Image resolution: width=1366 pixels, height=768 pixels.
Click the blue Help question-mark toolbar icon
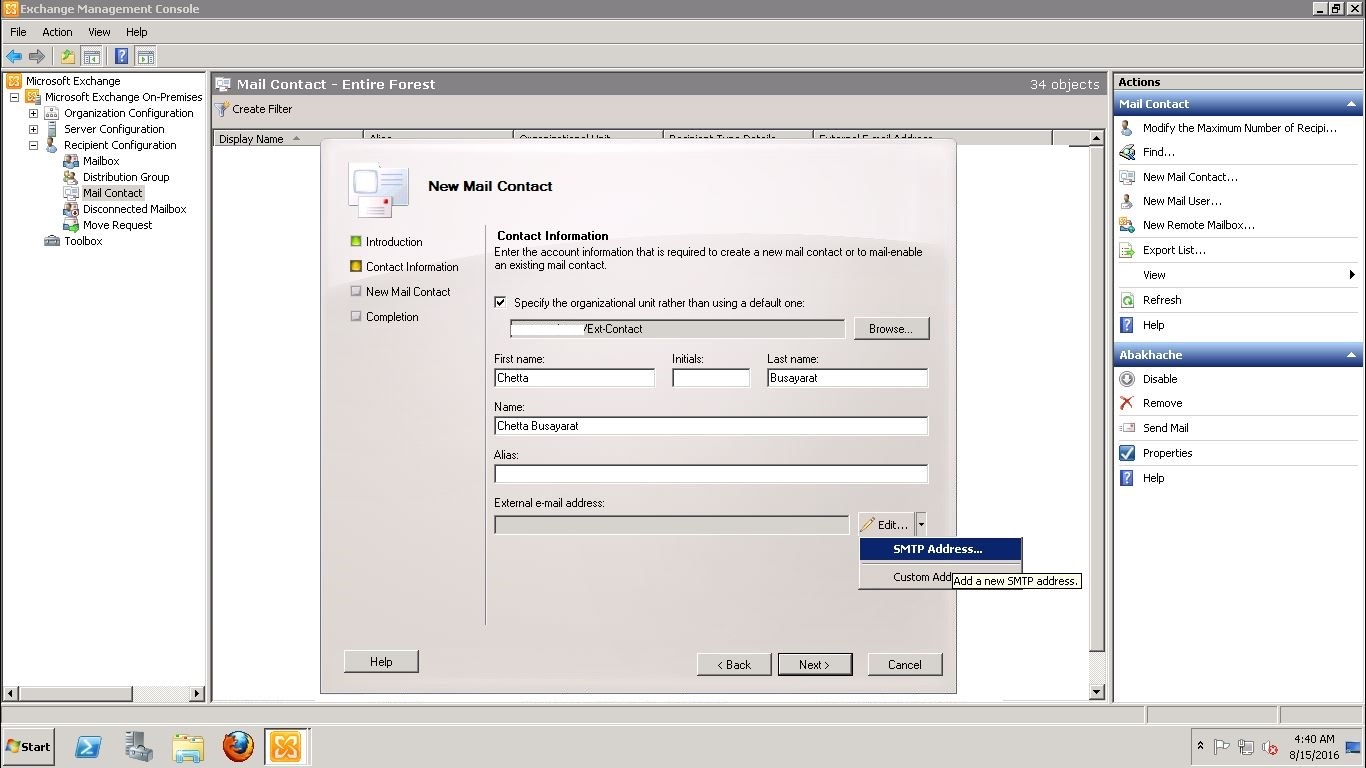121,57
